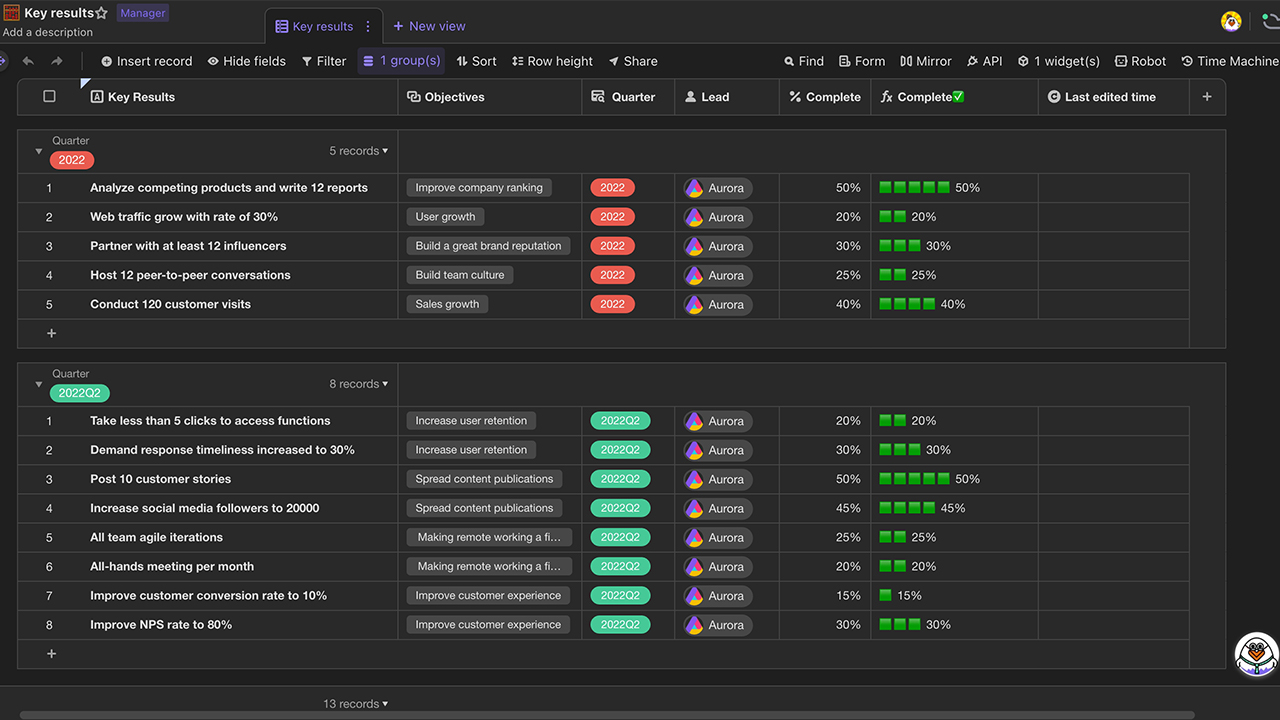The width and height of the screenshot is (1280, 720).
Task: Collapse the 2022Q2 quarter group
Action: 39,385
